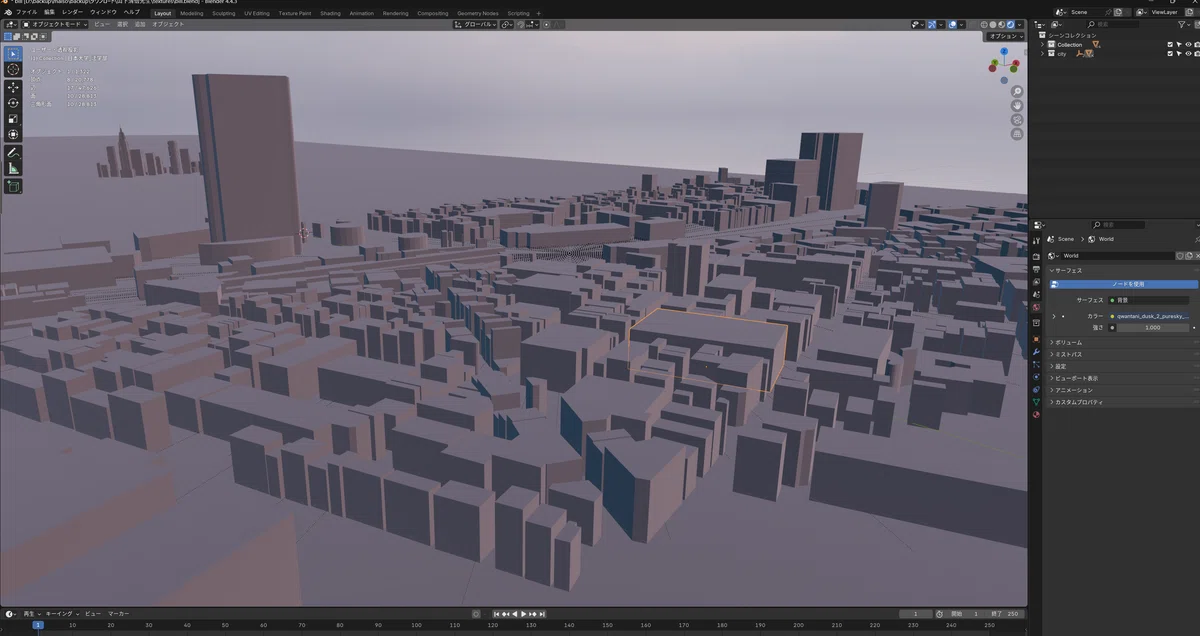Click the pan hand icon in the viewport
This screenshot has height=636, width=1200.
[x=1017, y=105]
